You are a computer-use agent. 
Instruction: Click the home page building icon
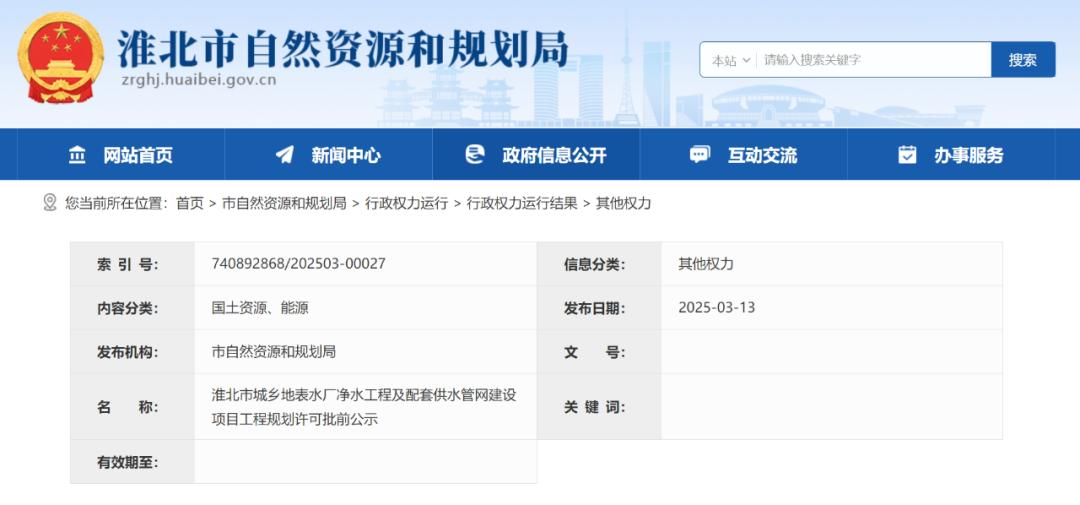pyautogui.click(x=77, y=155)
